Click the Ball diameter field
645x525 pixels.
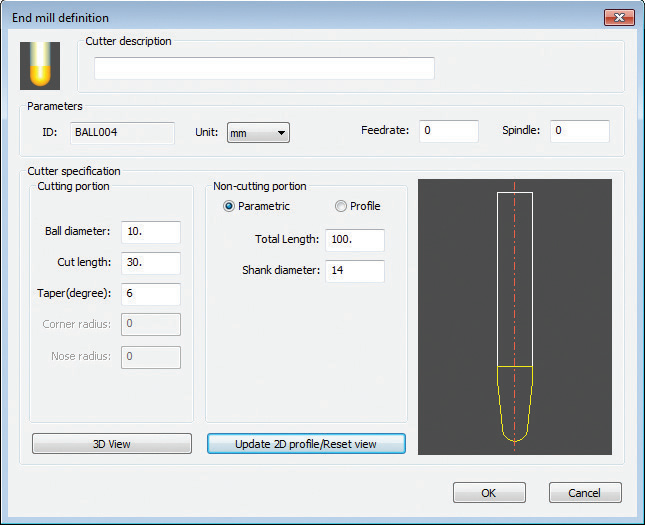point(151,232)
